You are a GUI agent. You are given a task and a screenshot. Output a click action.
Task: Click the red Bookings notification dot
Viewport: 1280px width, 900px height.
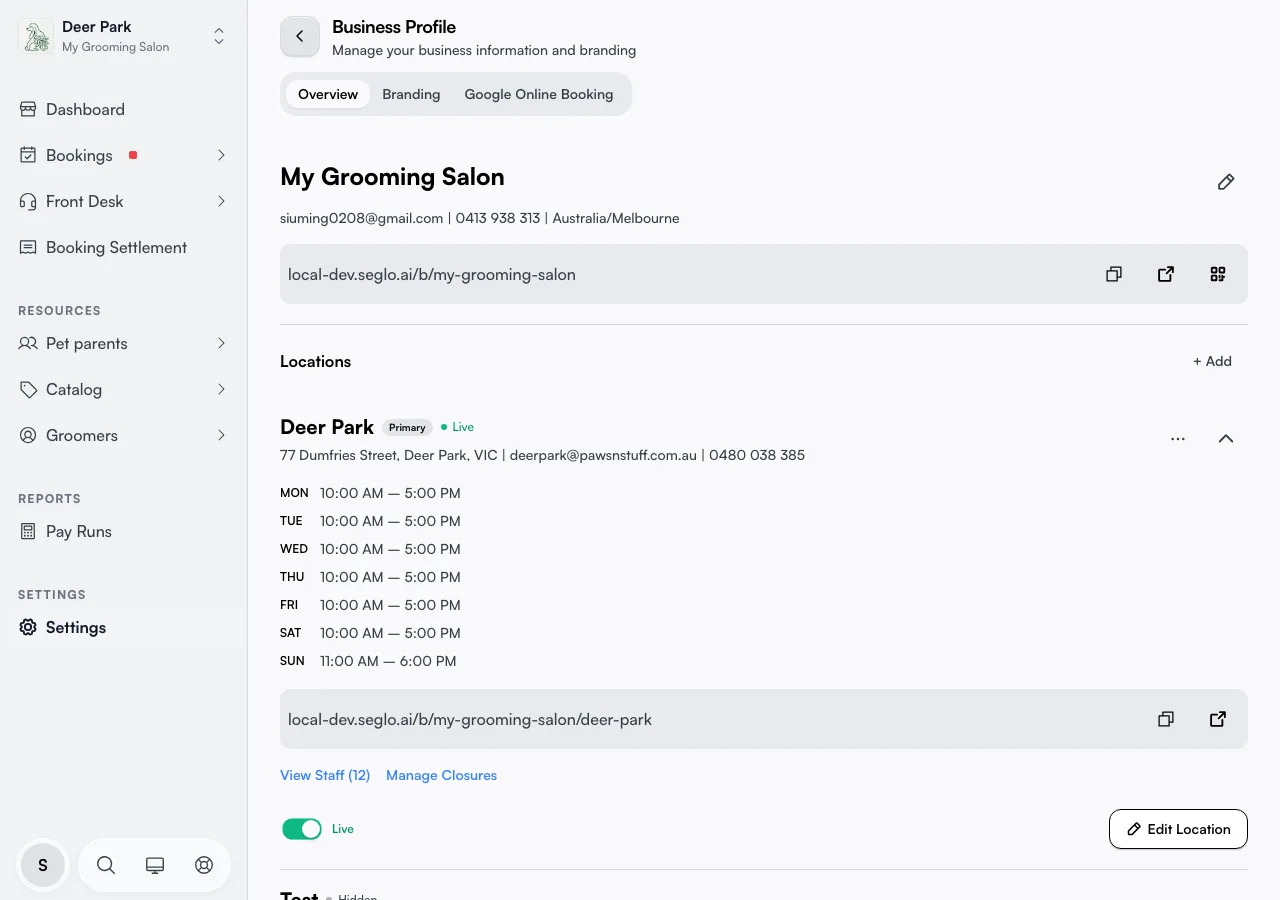pos(133,155)
